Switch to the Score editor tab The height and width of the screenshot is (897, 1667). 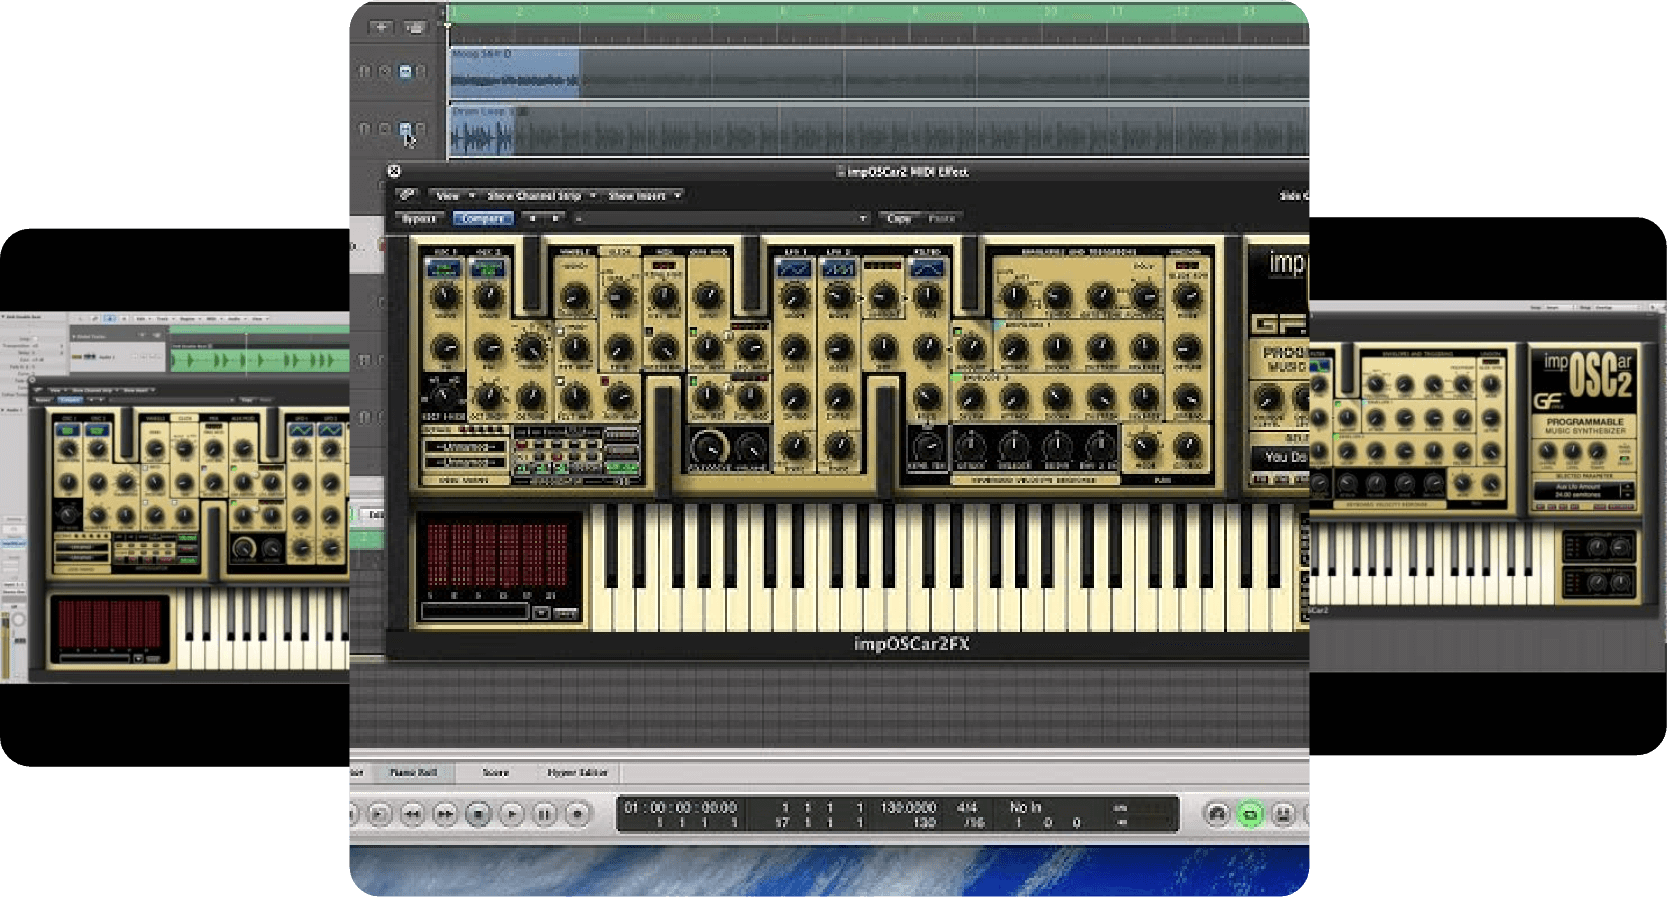[496, 772]
